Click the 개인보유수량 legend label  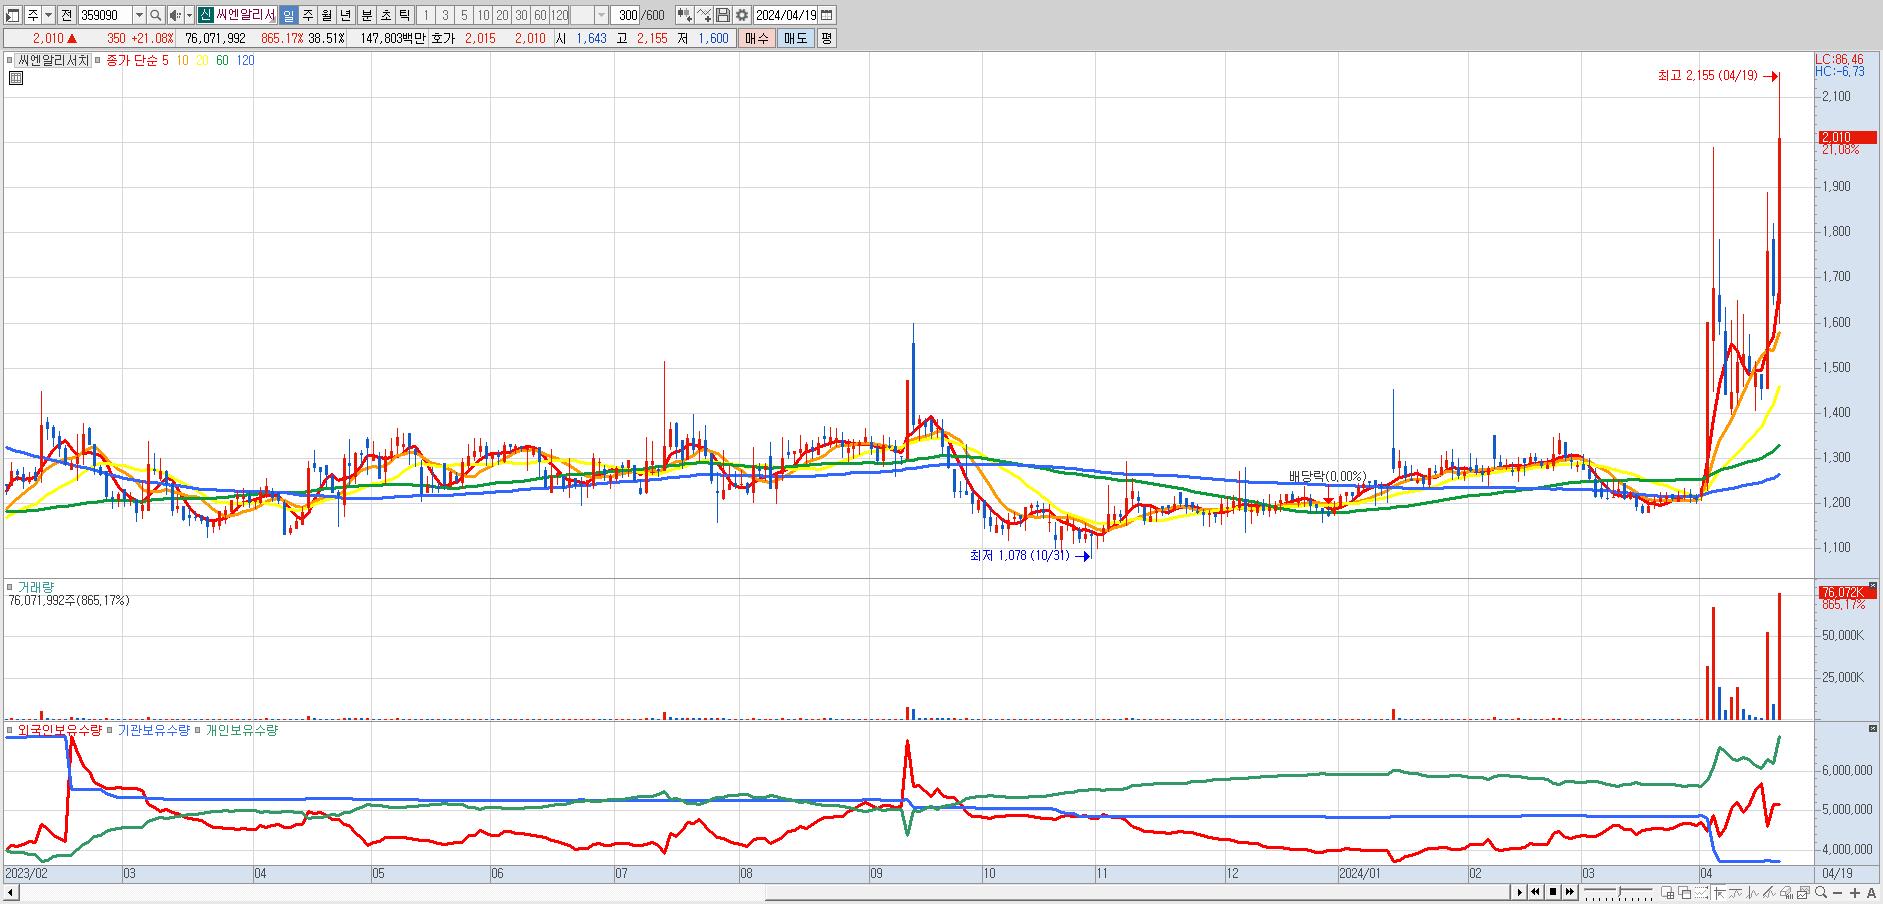point(241,730)
